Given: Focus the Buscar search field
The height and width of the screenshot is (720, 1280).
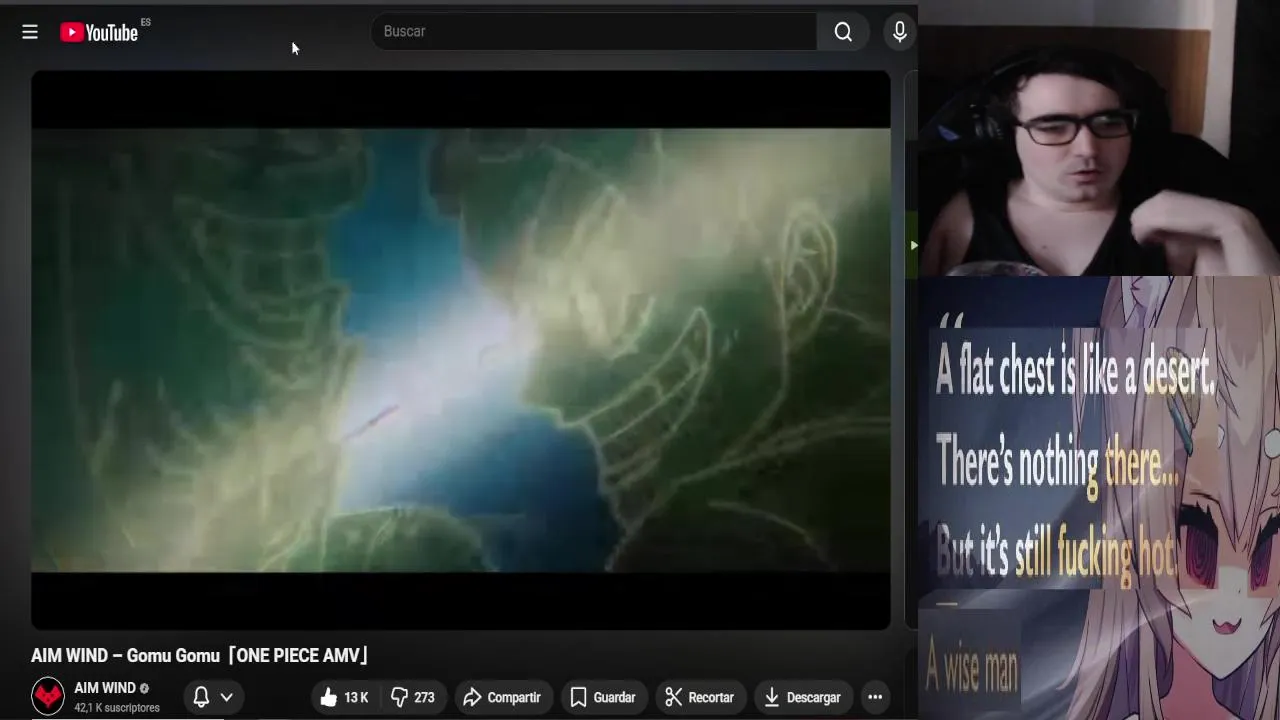Looking at the screenshot, I should pos(593,32).
